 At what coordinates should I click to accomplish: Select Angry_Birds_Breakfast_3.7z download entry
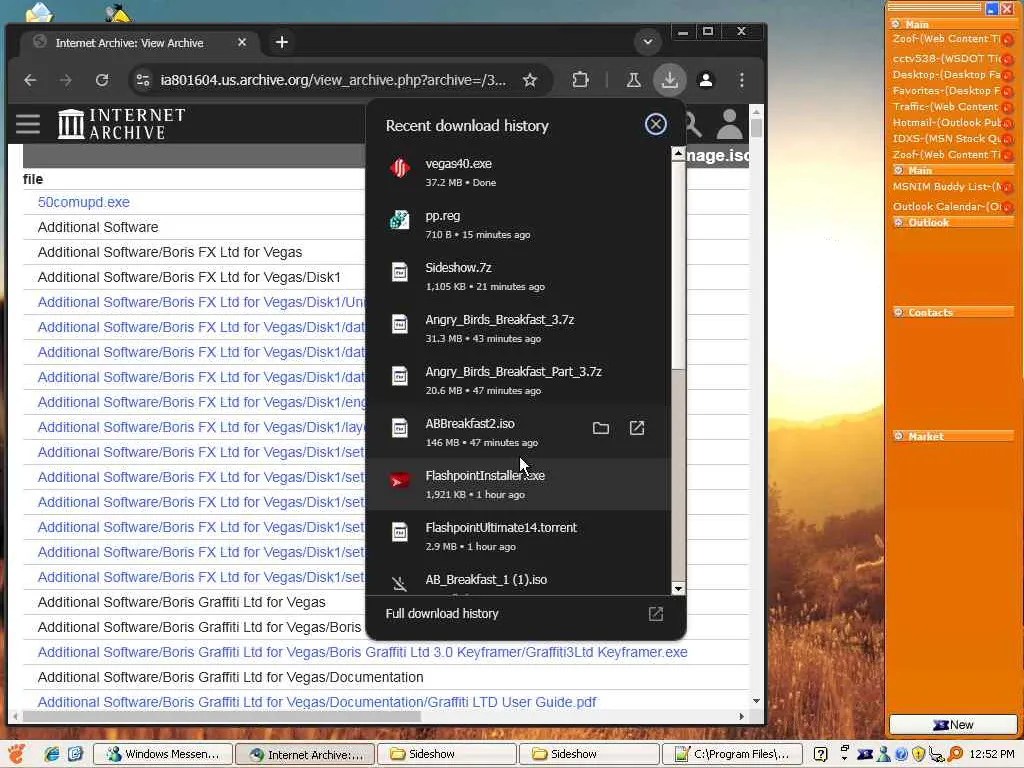[519, 328]
